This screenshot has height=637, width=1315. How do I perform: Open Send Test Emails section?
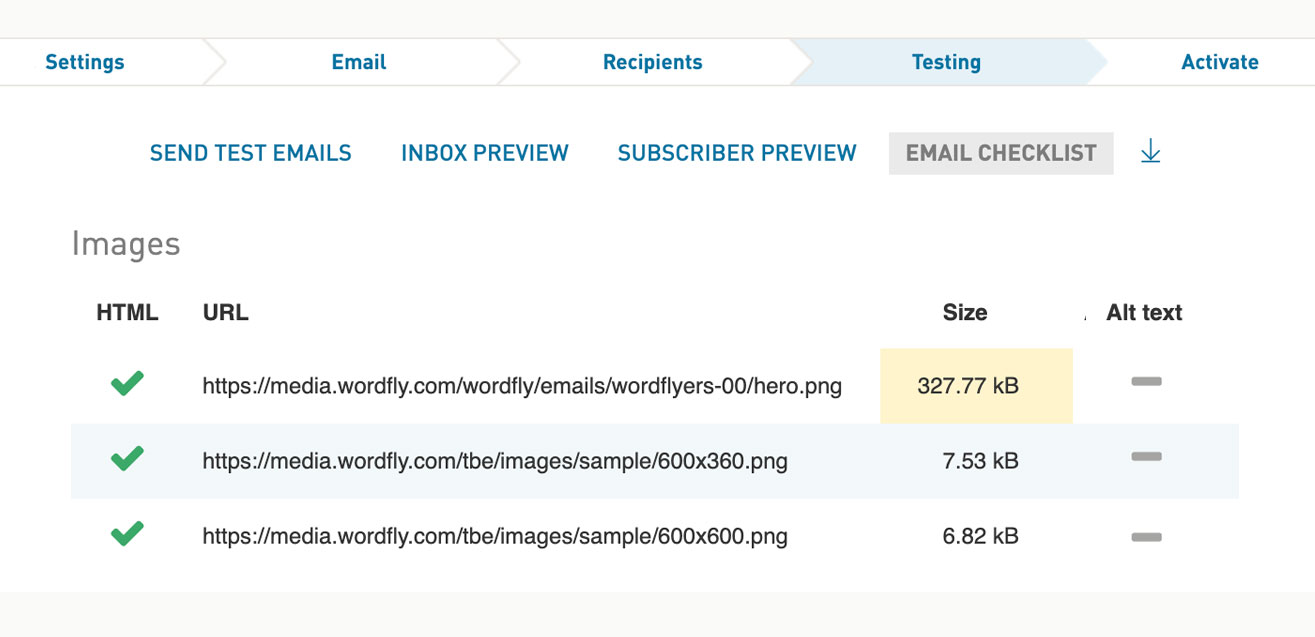coord(251,153)
